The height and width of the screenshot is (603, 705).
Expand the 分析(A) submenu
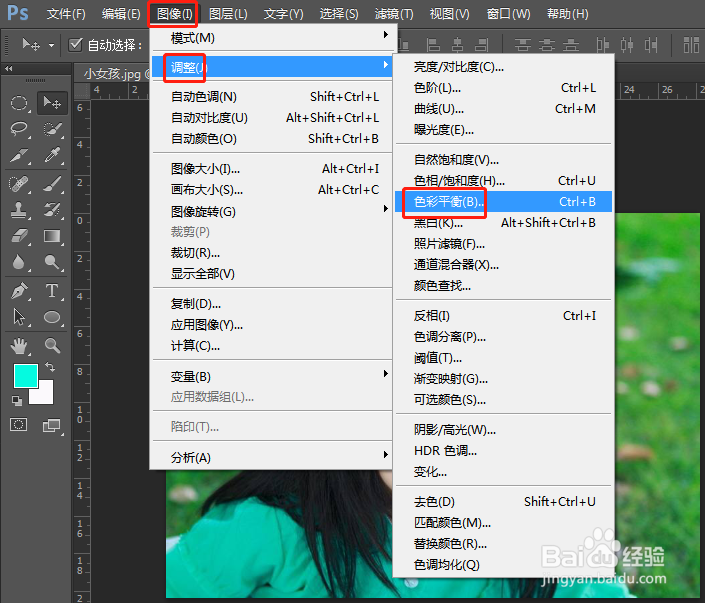(273, 457)
